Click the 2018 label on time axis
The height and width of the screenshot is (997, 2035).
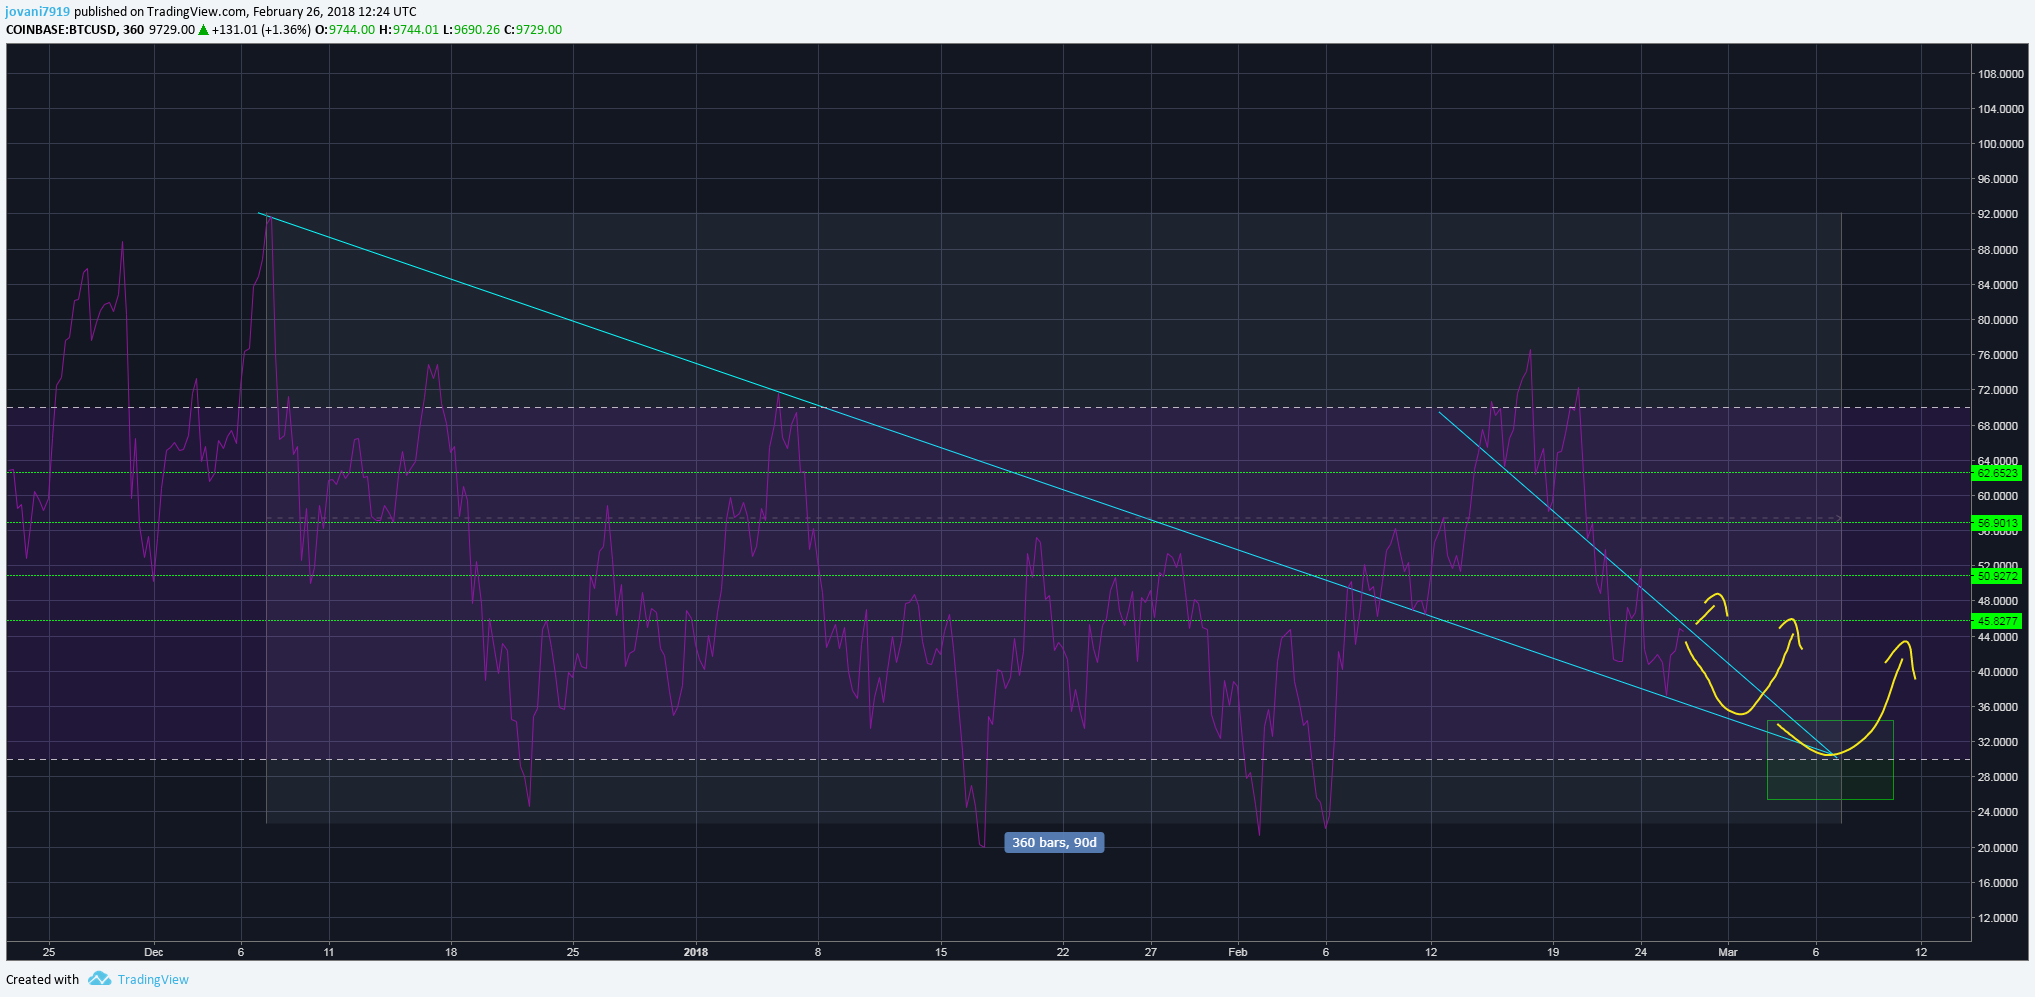[x=696, y=952]
